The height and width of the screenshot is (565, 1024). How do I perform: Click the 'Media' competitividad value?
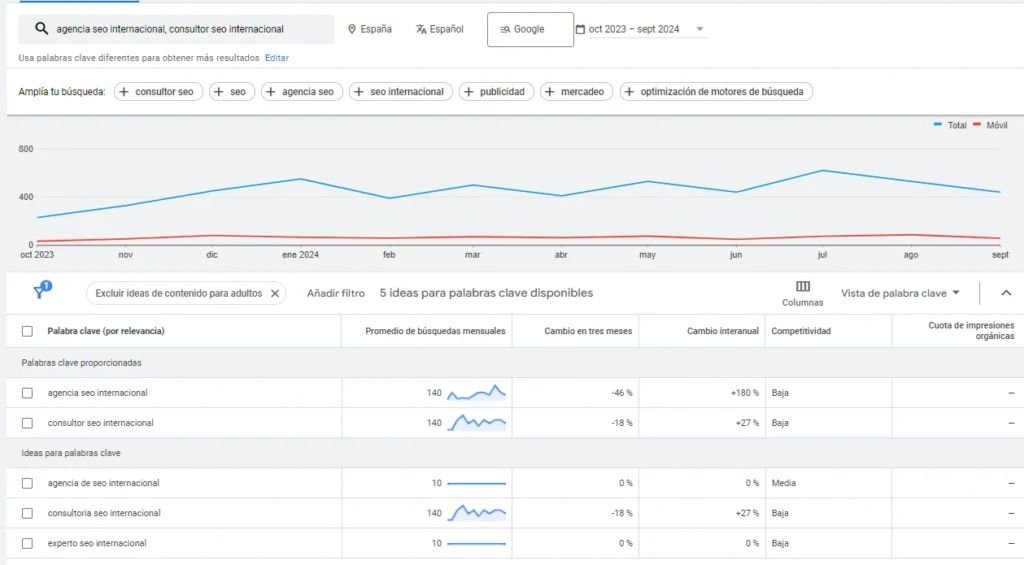click(784, 483)
